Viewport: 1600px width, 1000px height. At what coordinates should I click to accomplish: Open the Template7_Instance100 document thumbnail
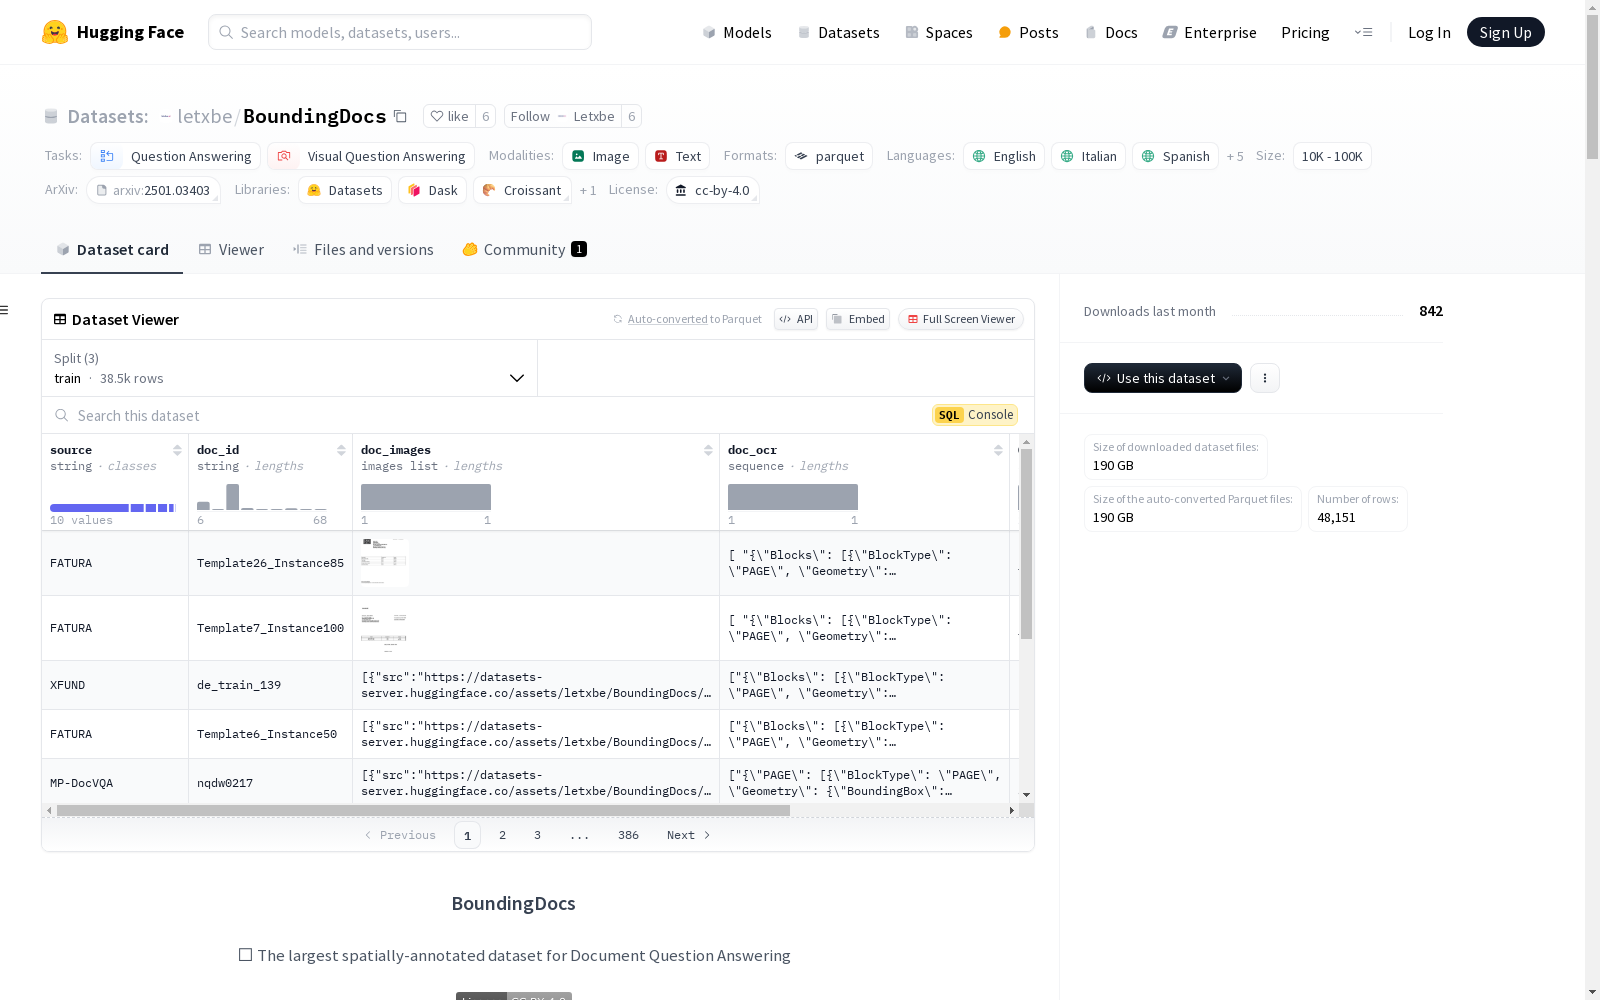pos(385,628)
